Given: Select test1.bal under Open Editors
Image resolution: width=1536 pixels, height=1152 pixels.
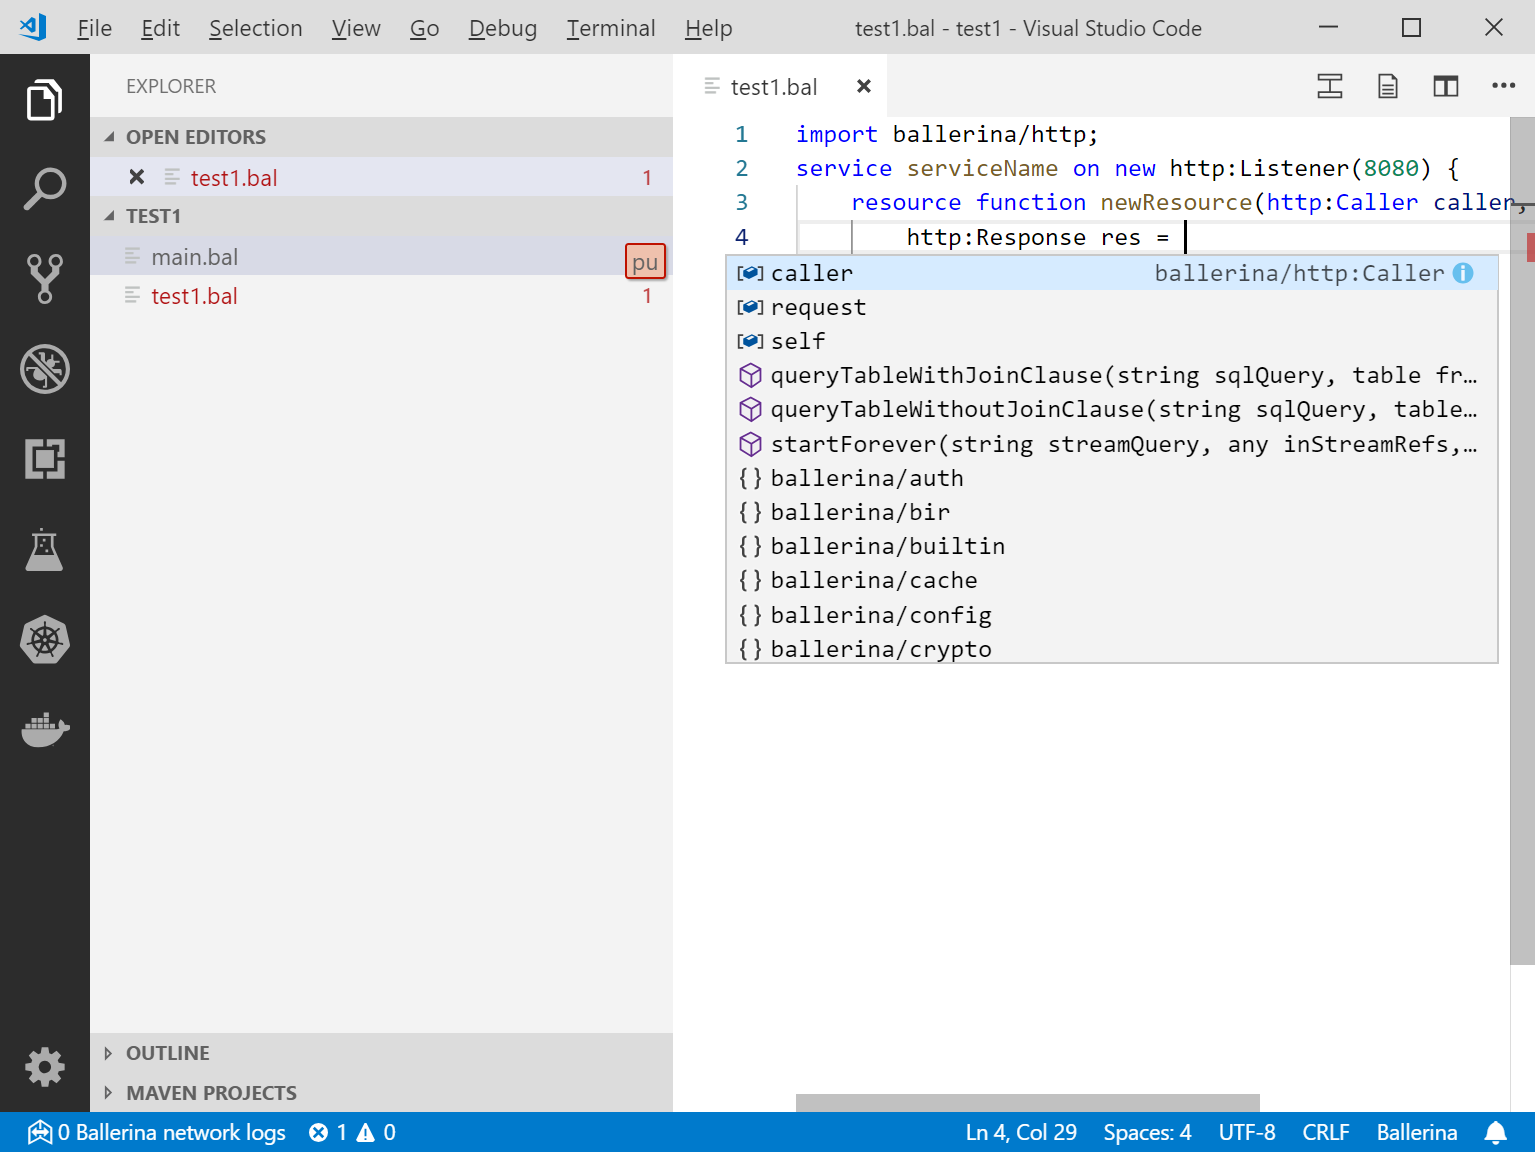Looking at the screenshot, I should coord(381,177).
